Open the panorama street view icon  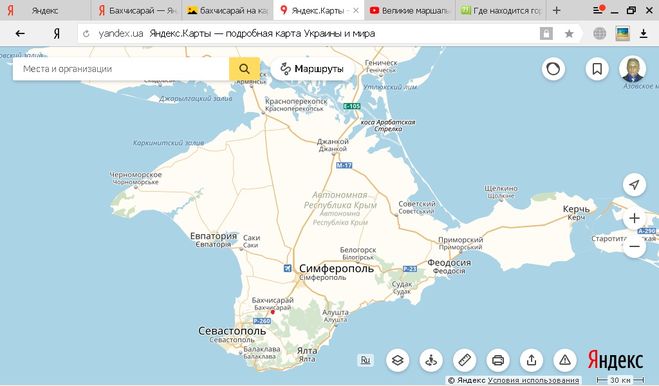(431, 360)
